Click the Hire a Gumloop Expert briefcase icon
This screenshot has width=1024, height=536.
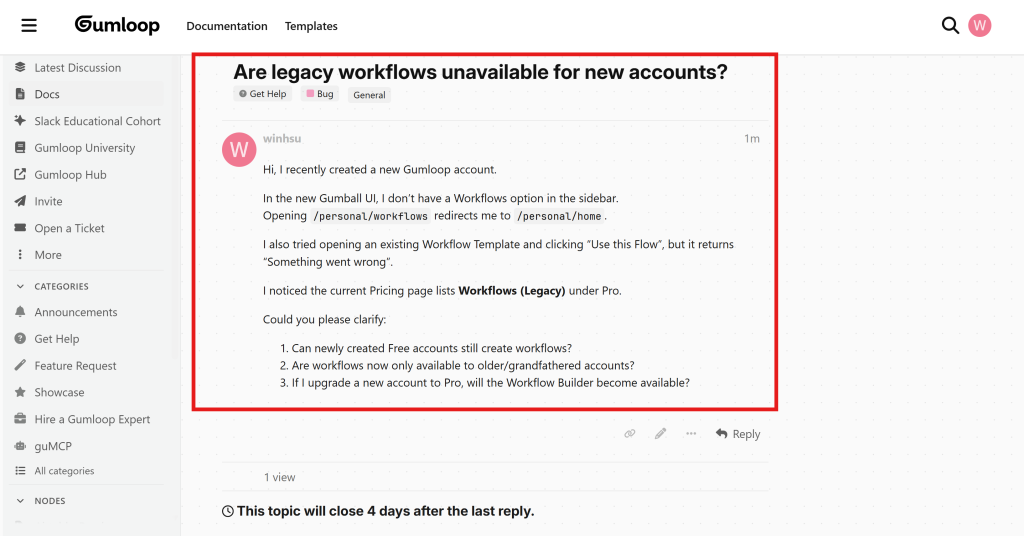pos(20,419)
